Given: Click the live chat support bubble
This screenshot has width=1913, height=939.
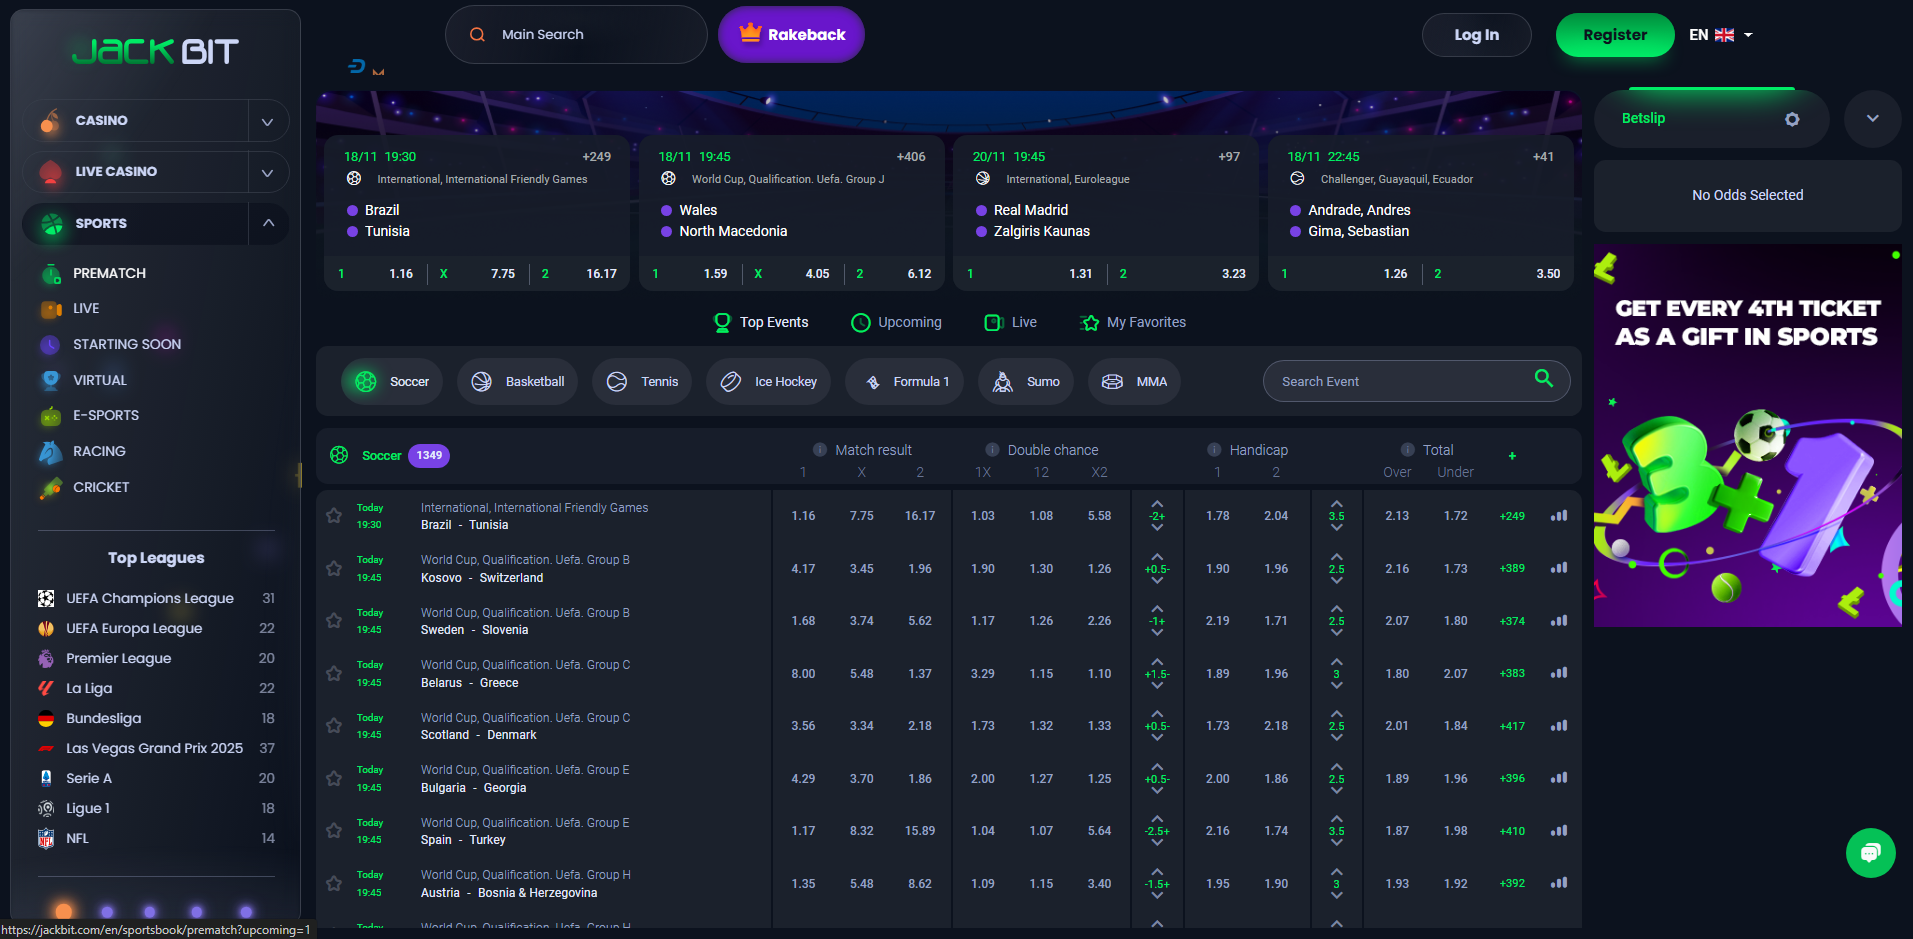Looking at the screenshot, I should point(1870,853).
